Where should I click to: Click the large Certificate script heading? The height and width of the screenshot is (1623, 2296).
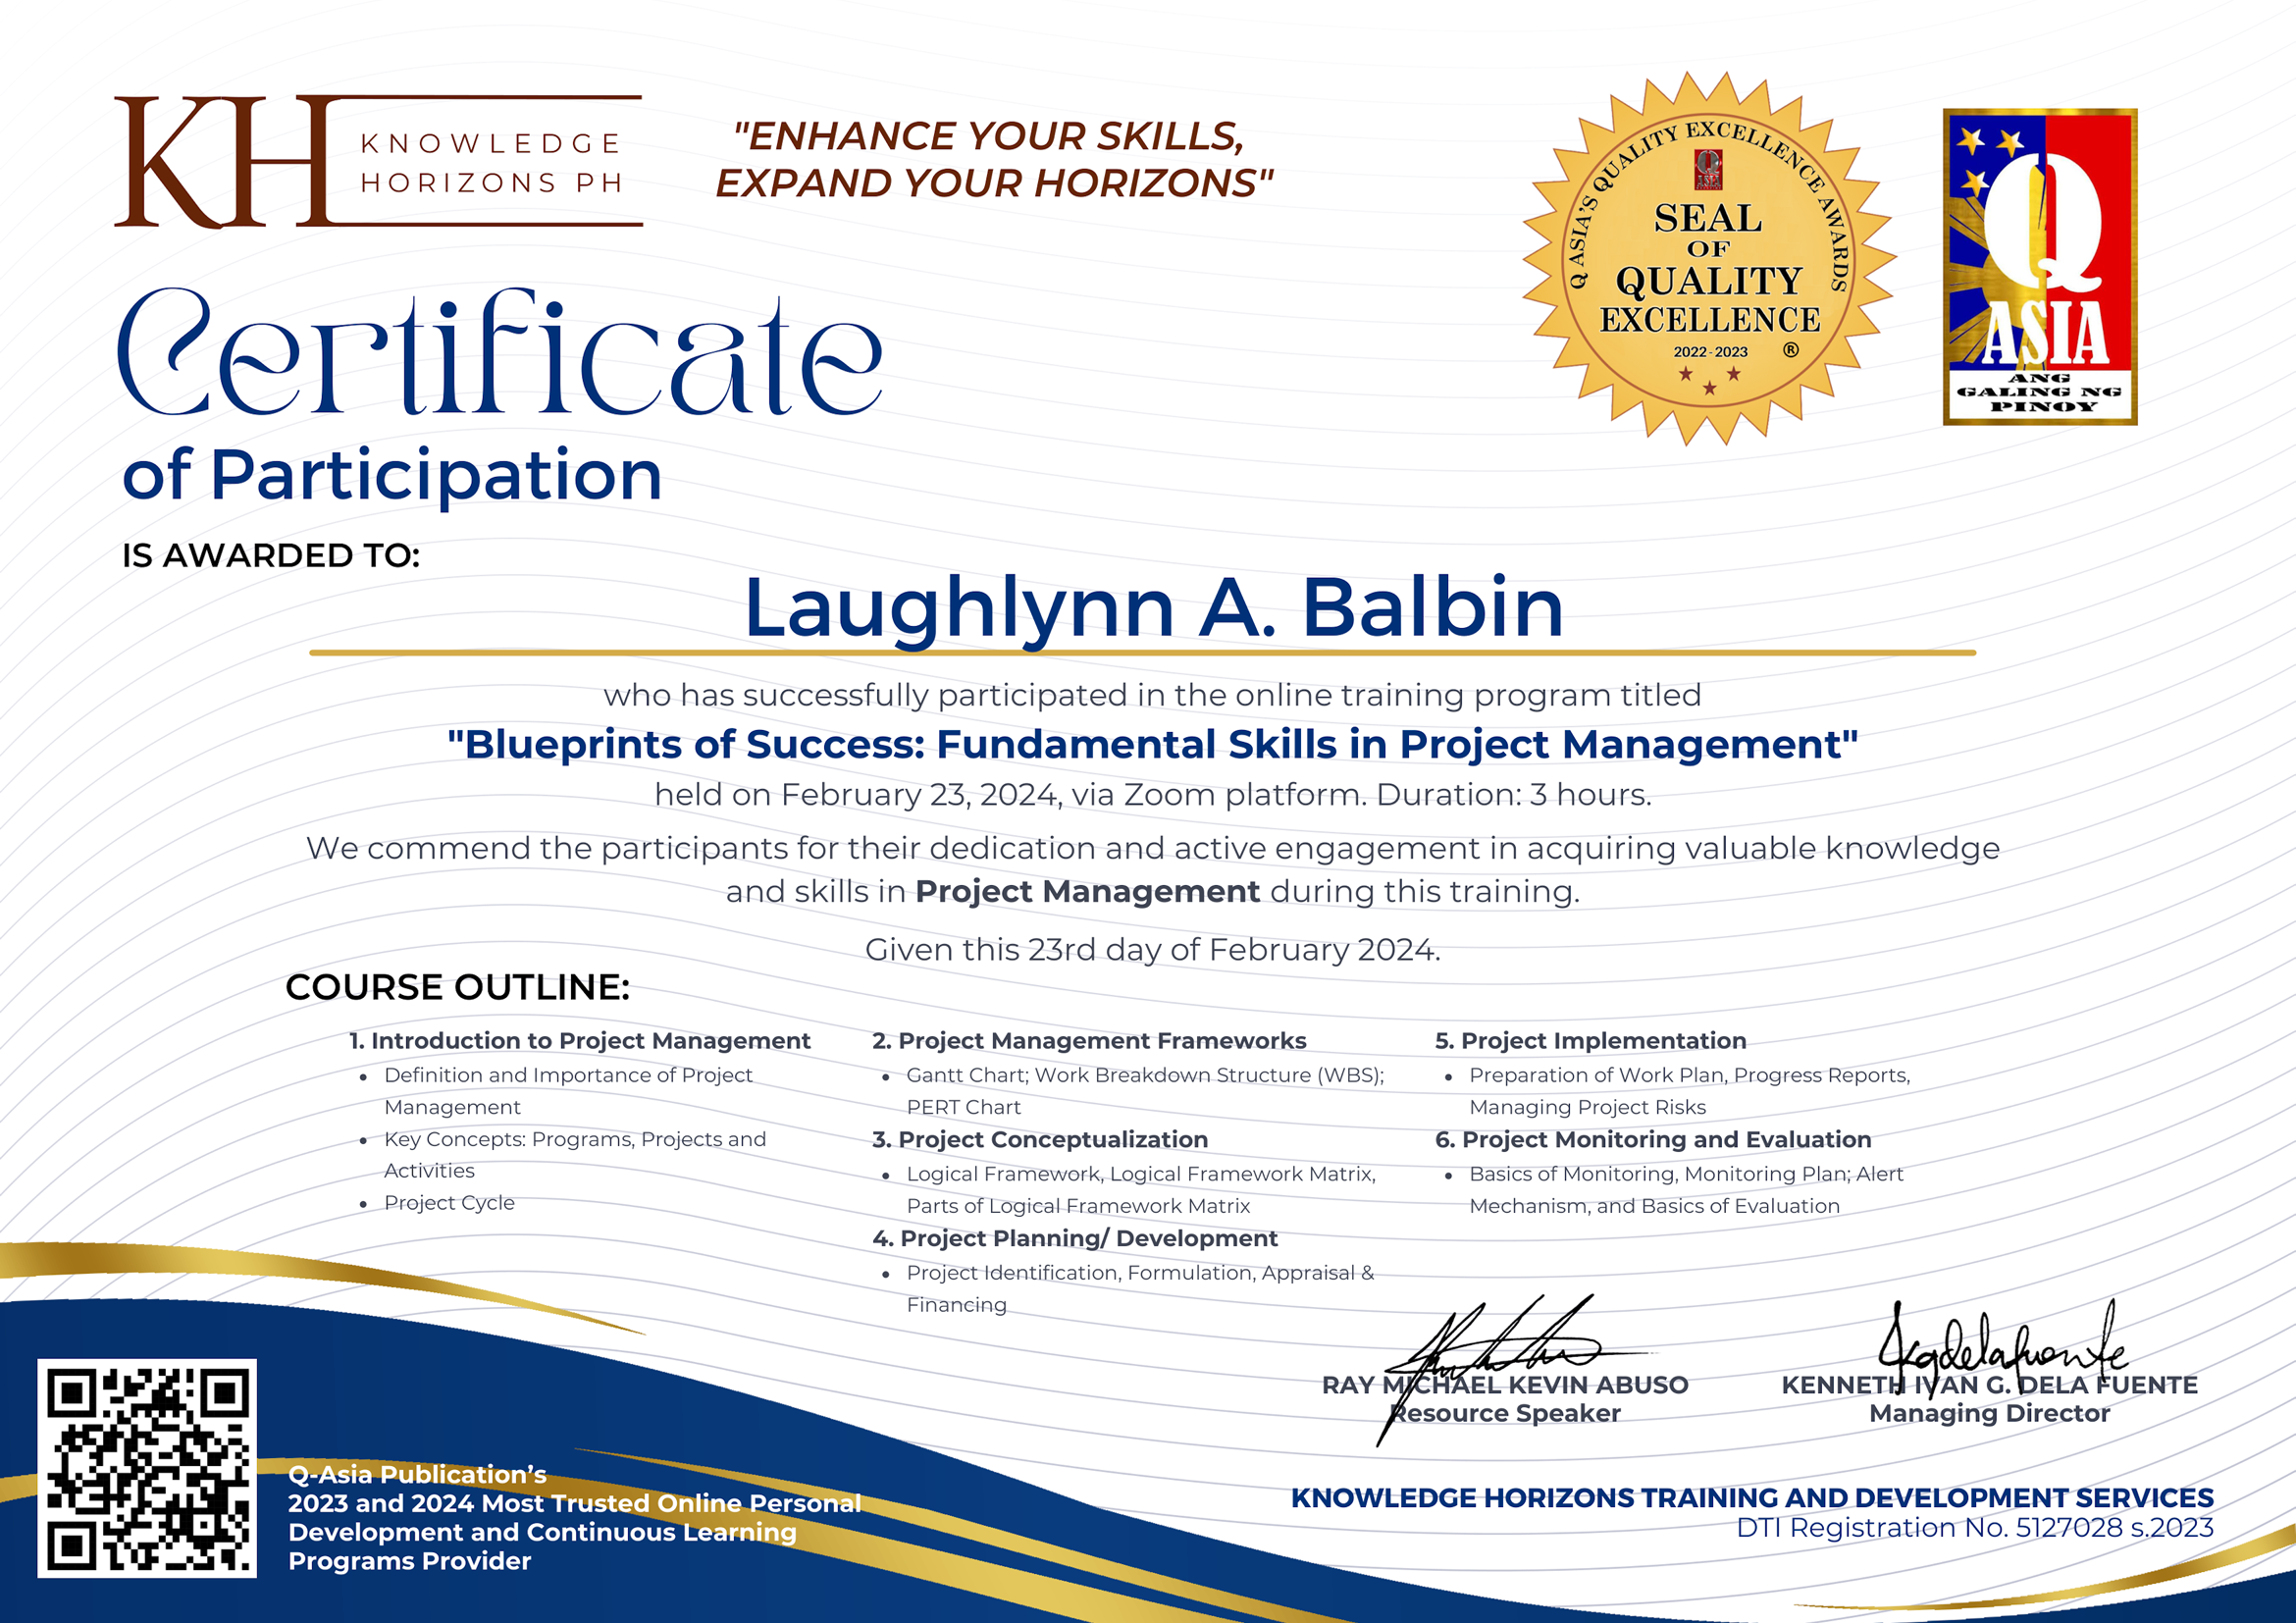point(500,355)
